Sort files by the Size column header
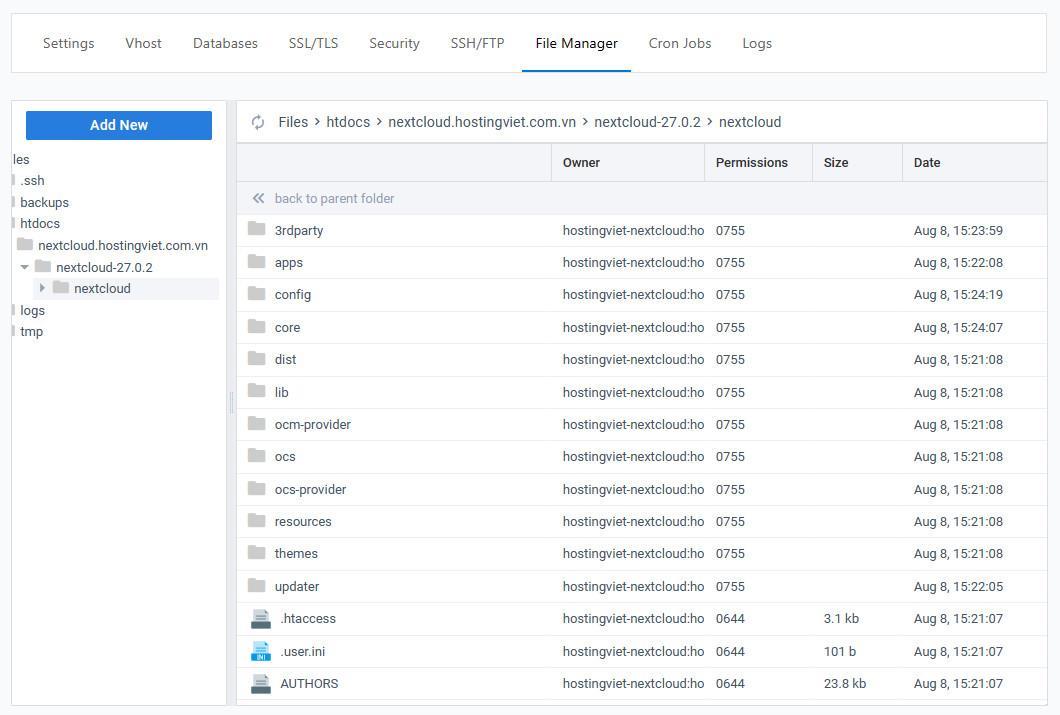Screen dimensions: 1060x715 pos(836,162)
